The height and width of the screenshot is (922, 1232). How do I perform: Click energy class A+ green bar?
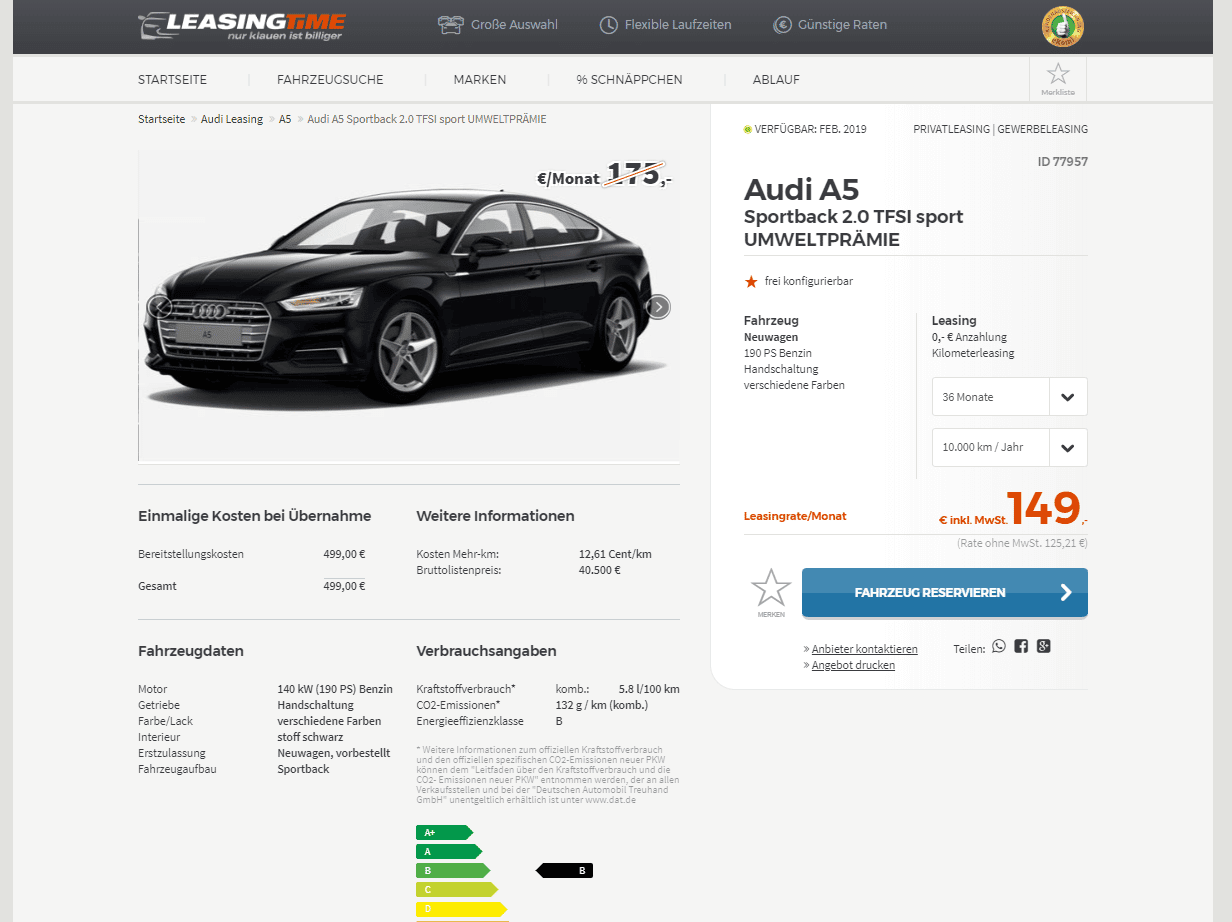pyautogui.click(x=443, y=832)
